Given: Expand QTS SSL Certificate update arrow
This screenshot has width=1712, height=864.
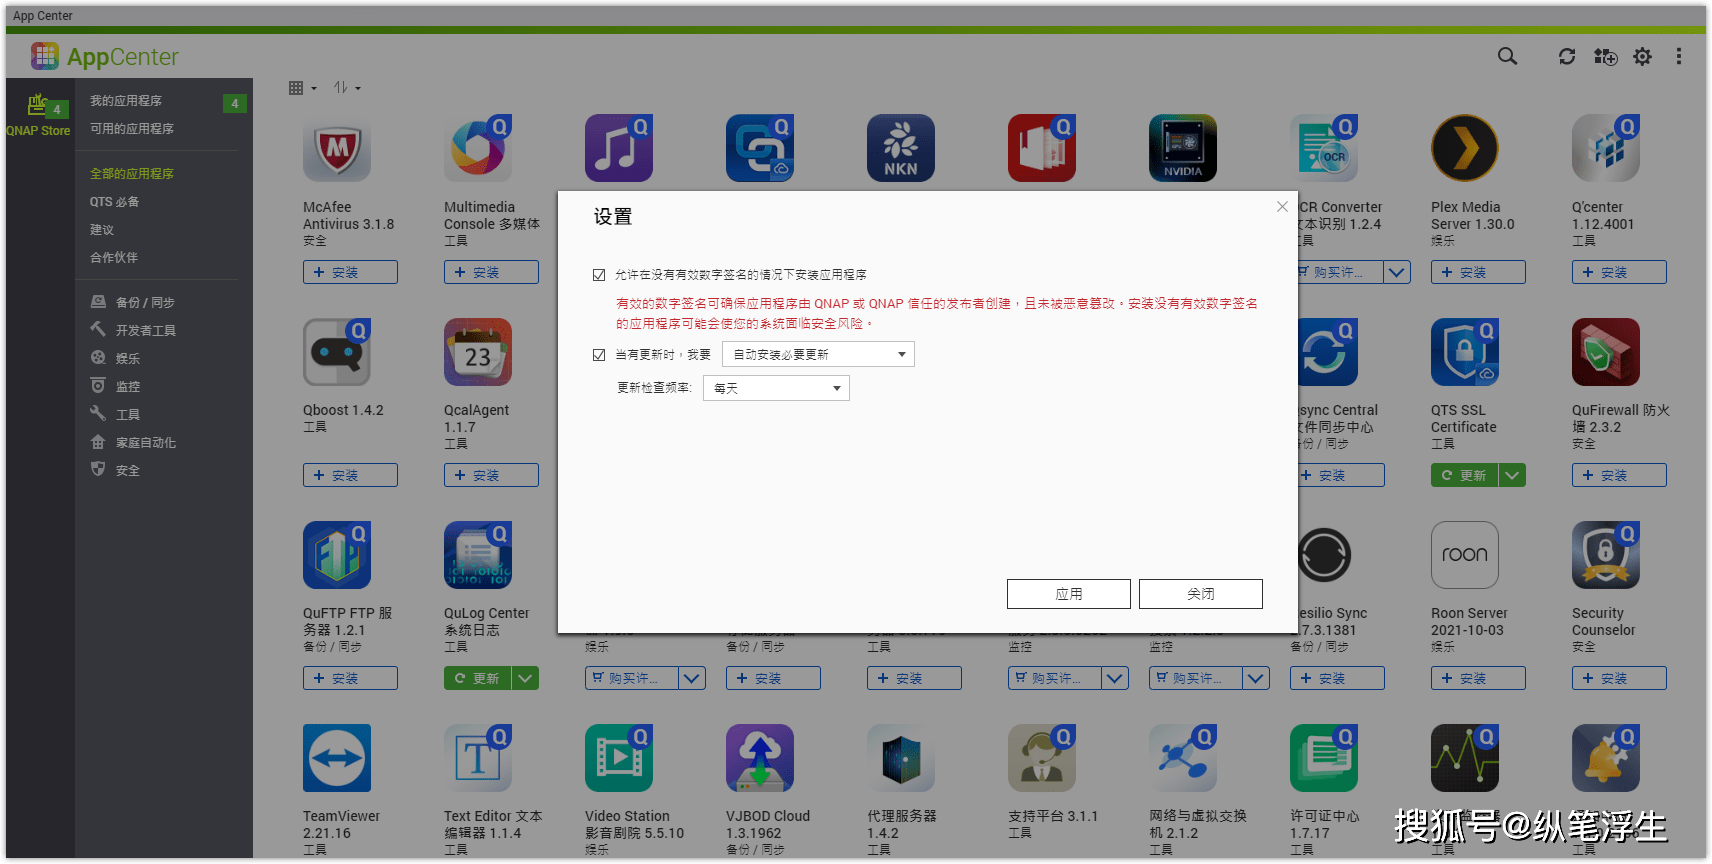Looking at the screenshot, I should (x=1512, y=475).
